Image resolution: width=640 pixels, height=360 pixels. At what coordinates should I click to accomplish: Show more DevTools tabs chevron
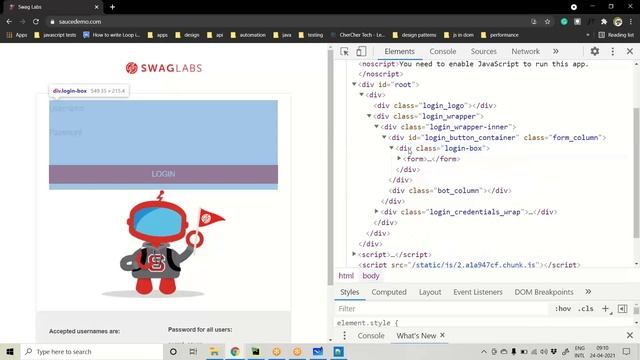[x=556, y=51]
